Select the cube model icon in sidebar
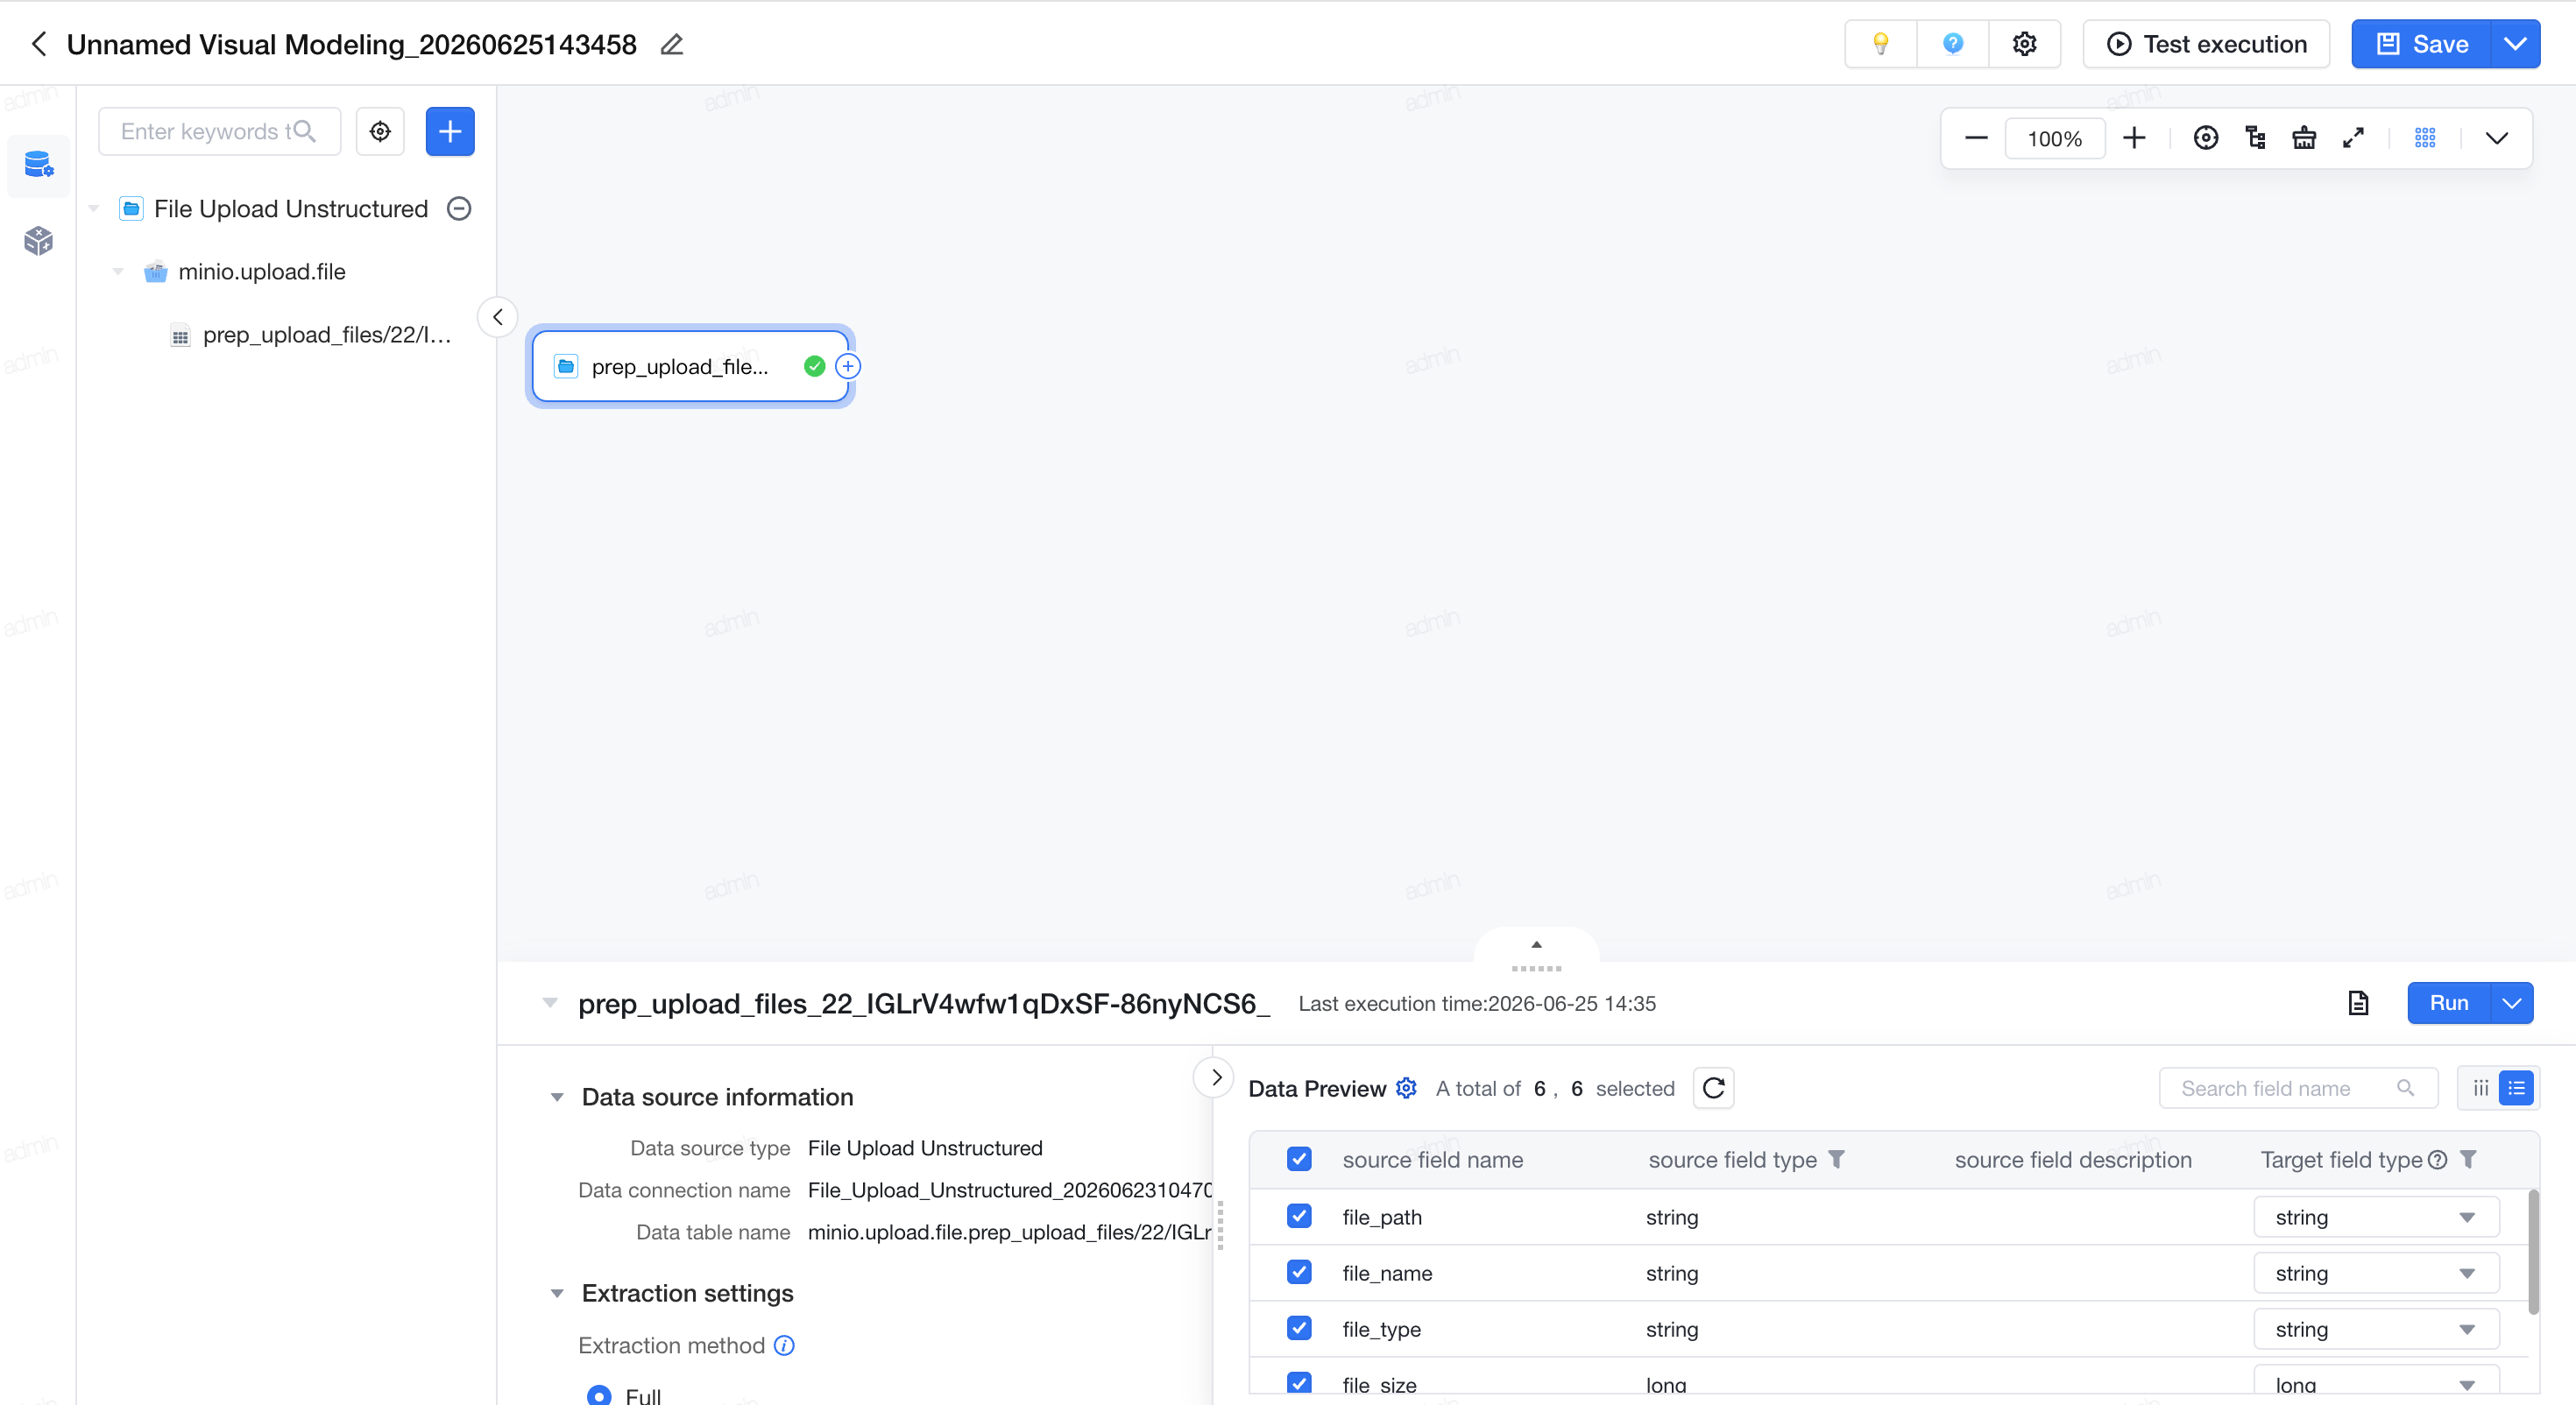2576x1405 pixels. click(38, 241)
